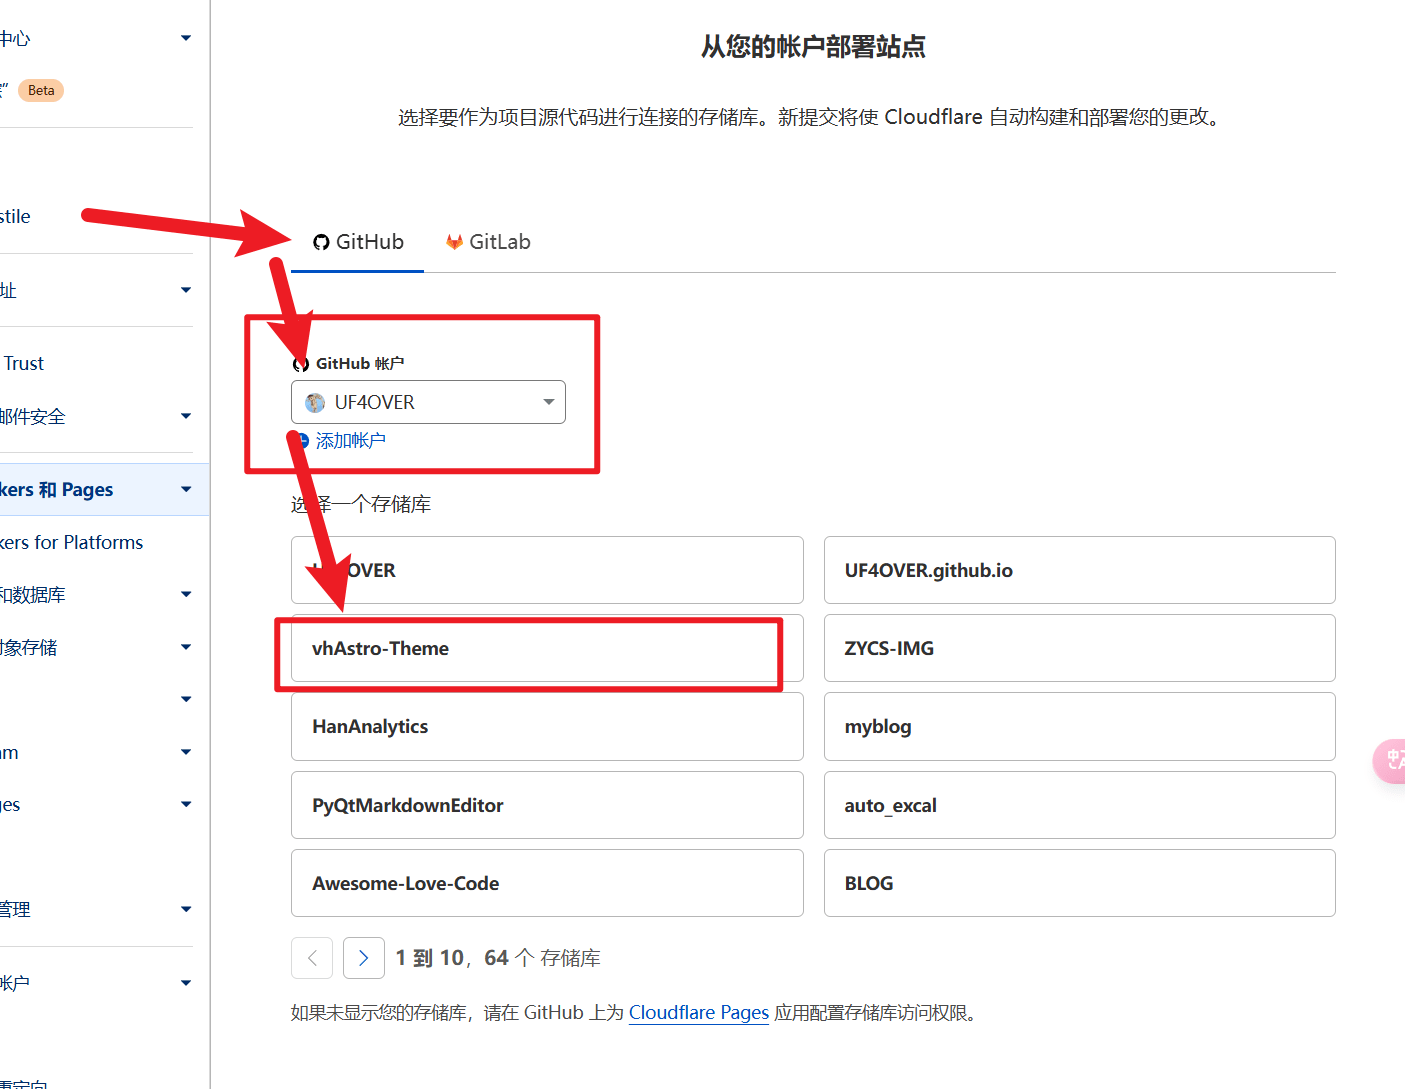The width and height of the screenshot is (1405, 1089).
Task: Click the 'Workers for Platforms' sidebar item
Action: (71, 541)
